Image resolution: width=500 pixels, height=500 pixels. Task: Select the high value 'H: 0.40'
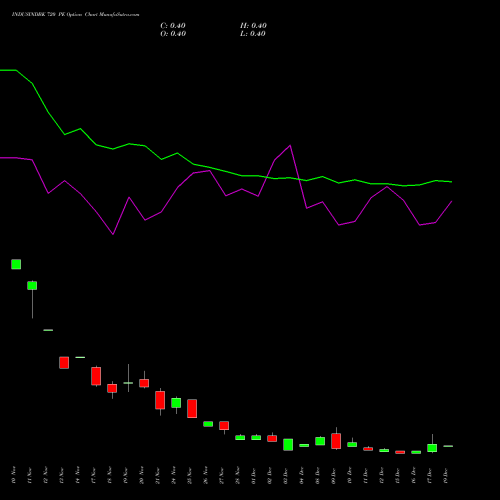[x=253, y=26]
